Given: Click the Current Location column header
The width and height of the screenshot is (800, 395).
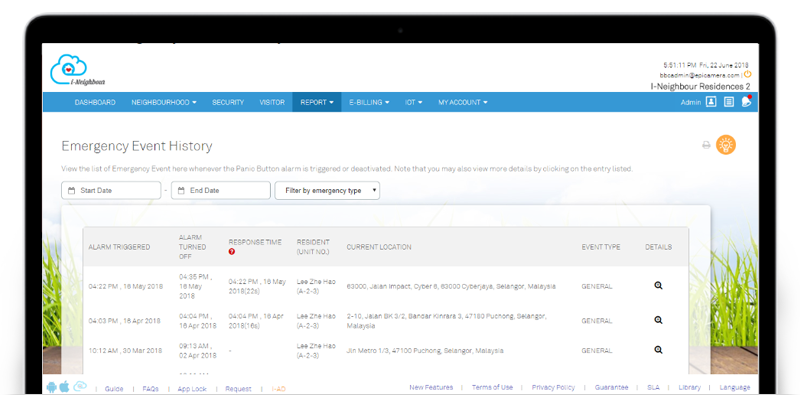Looking at the screenshot, I should coord(379,247).
